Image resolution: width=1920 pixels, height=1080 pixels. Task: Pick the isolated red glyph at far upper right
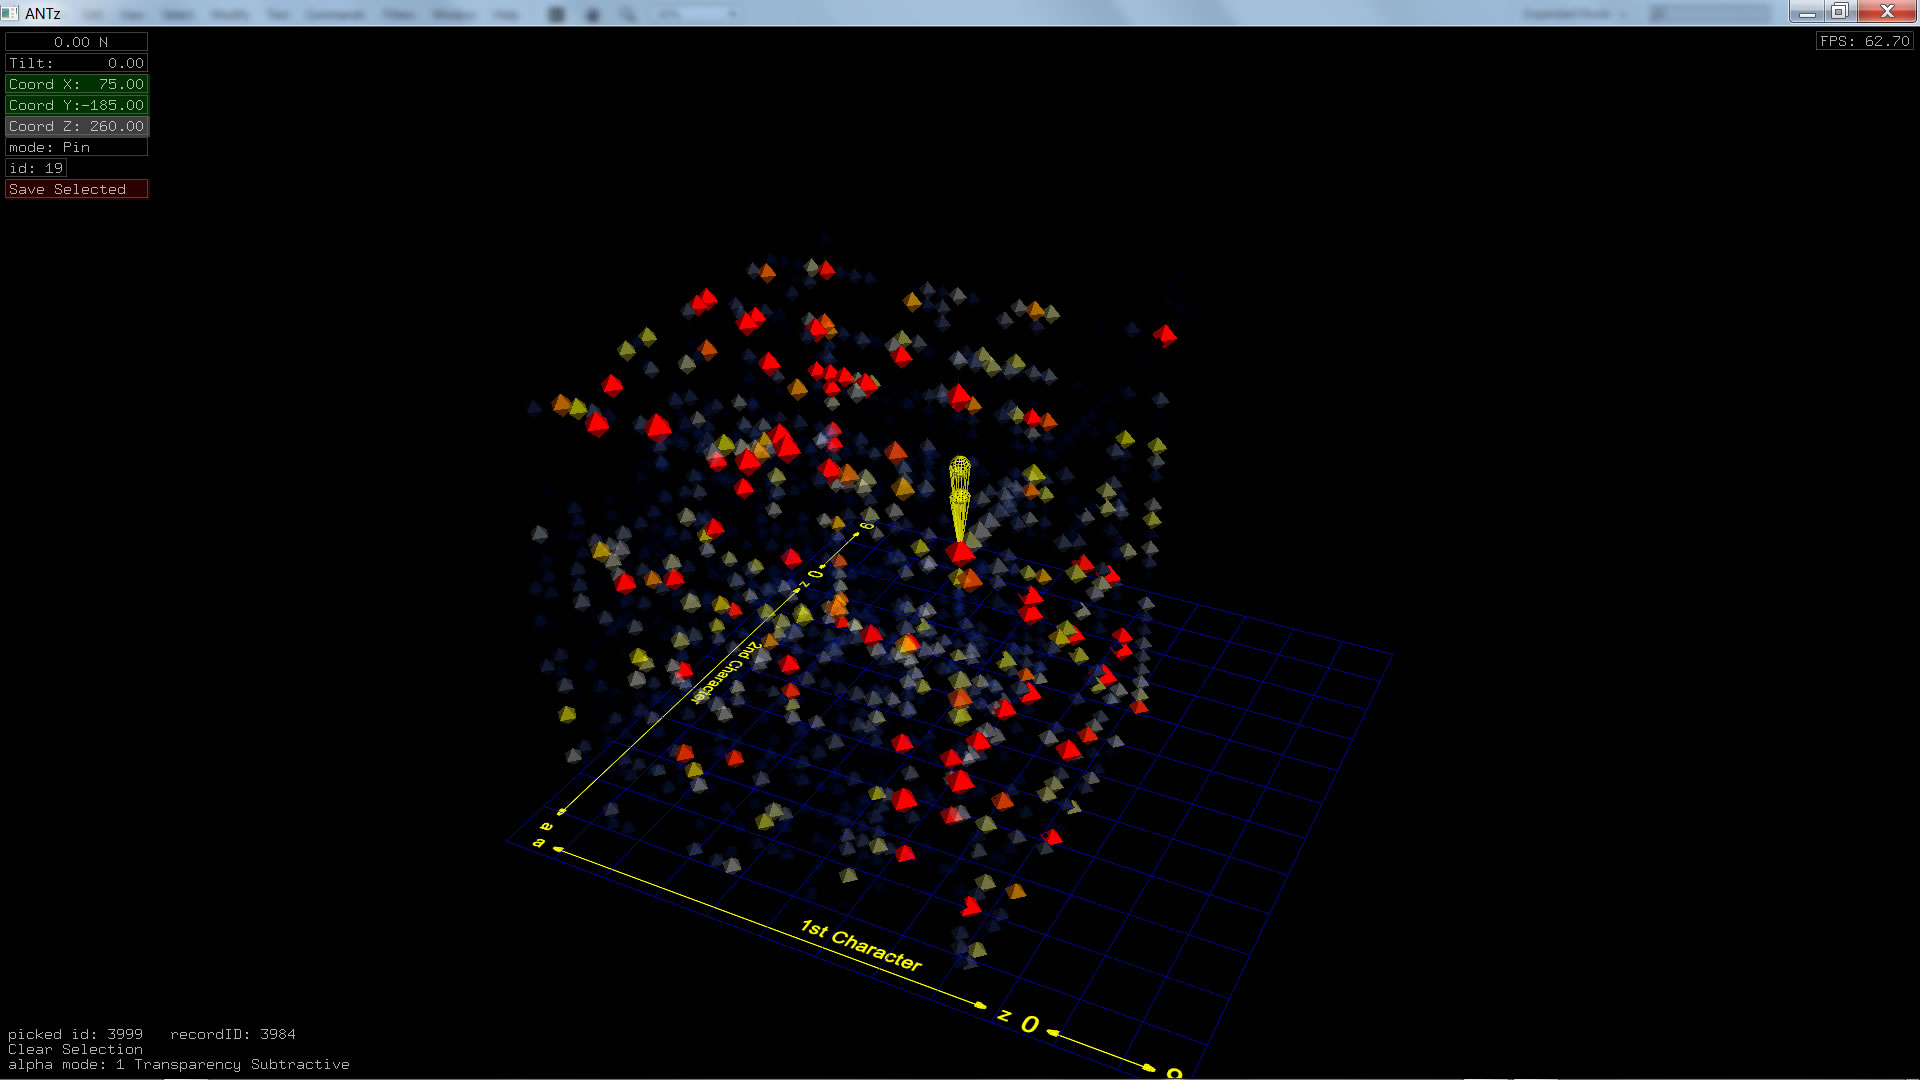[1165, 334]
